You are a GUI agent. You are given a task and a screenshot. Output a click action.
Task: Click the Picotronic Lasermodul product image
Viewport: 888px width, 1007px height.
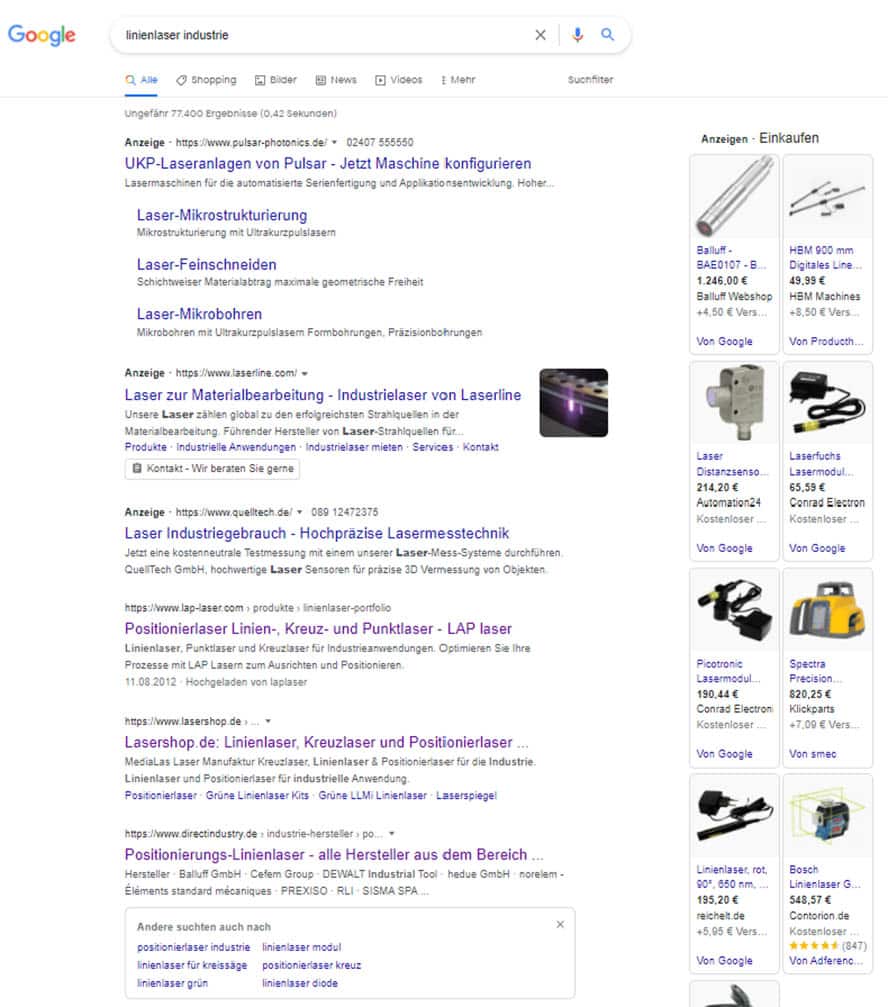click(x=735, y=609)
